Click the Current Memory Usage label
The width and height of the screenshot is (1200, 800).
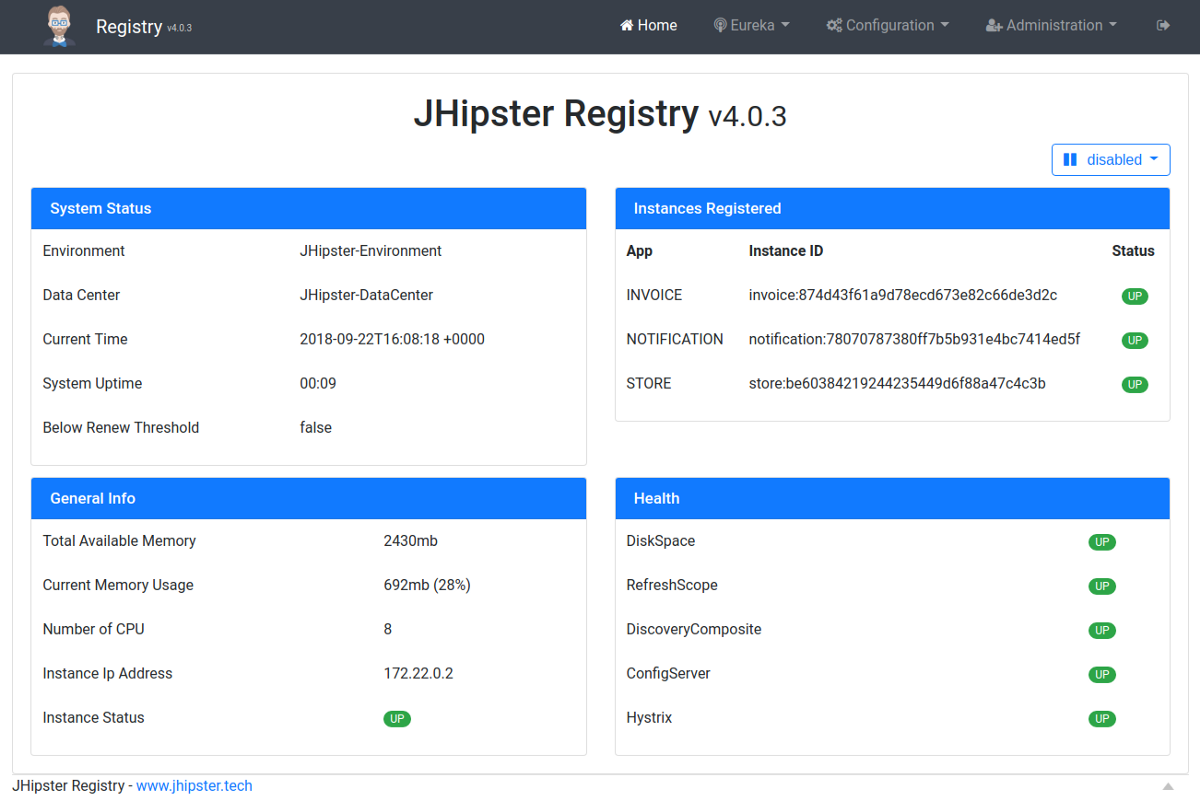point(118,585)
